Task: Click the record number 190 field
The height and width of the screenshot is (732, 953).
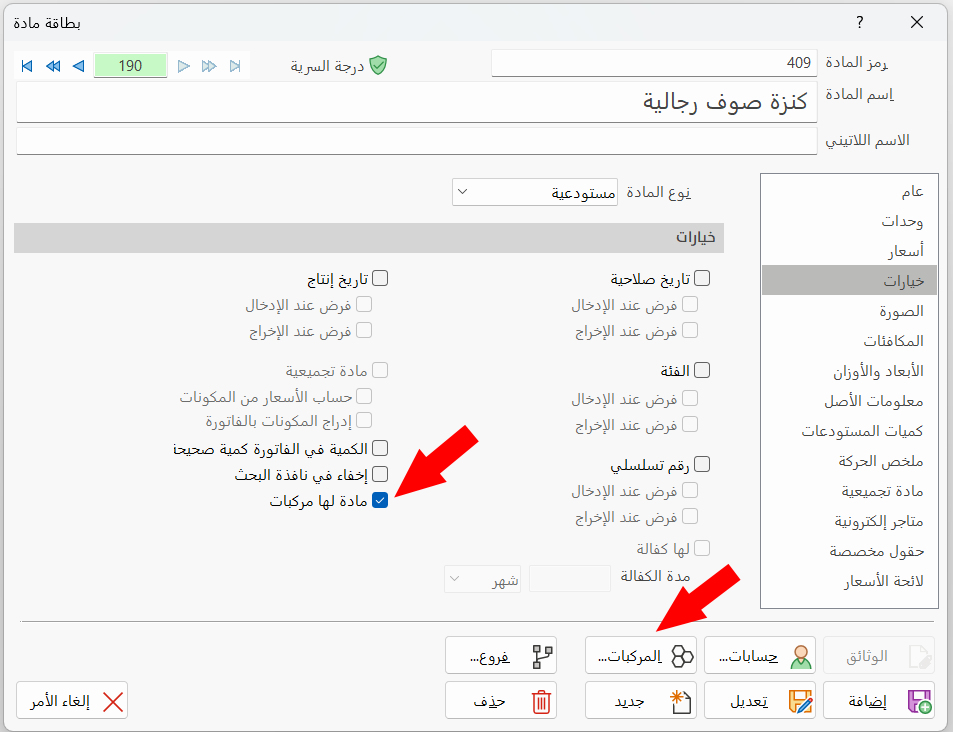Action: [x=130, y=65]
